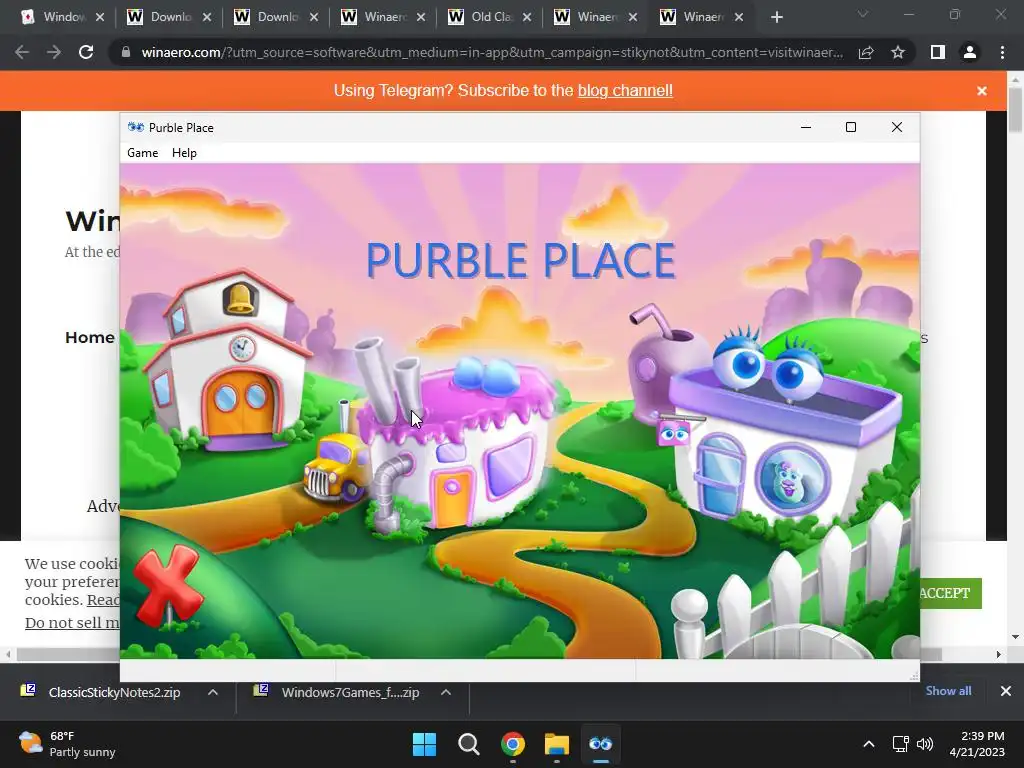The image size is (1024, 768).
Task: Click the Do not sell link
Action: [x=72, y=623]
